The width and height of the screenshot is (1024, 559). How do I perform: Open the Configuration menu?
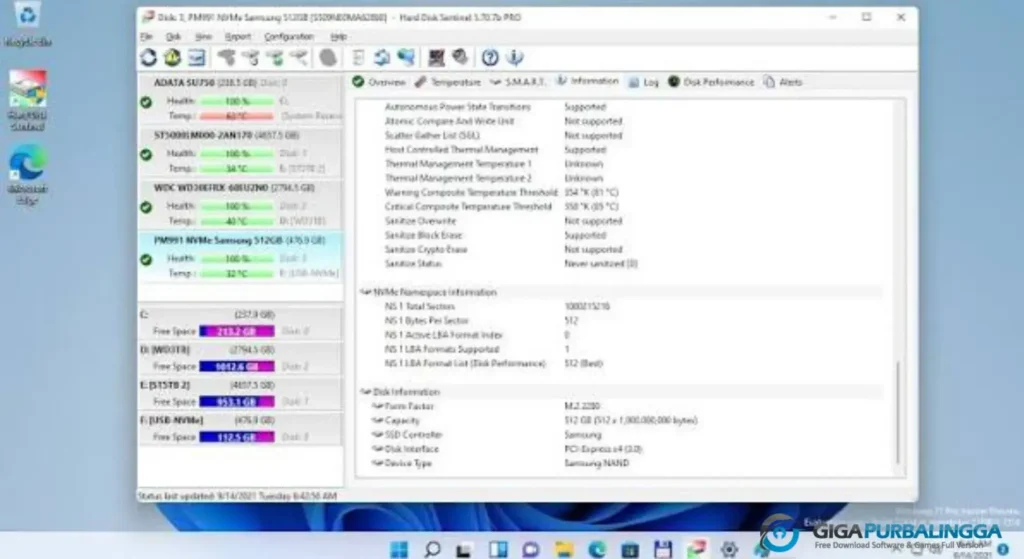pos(289,37)
